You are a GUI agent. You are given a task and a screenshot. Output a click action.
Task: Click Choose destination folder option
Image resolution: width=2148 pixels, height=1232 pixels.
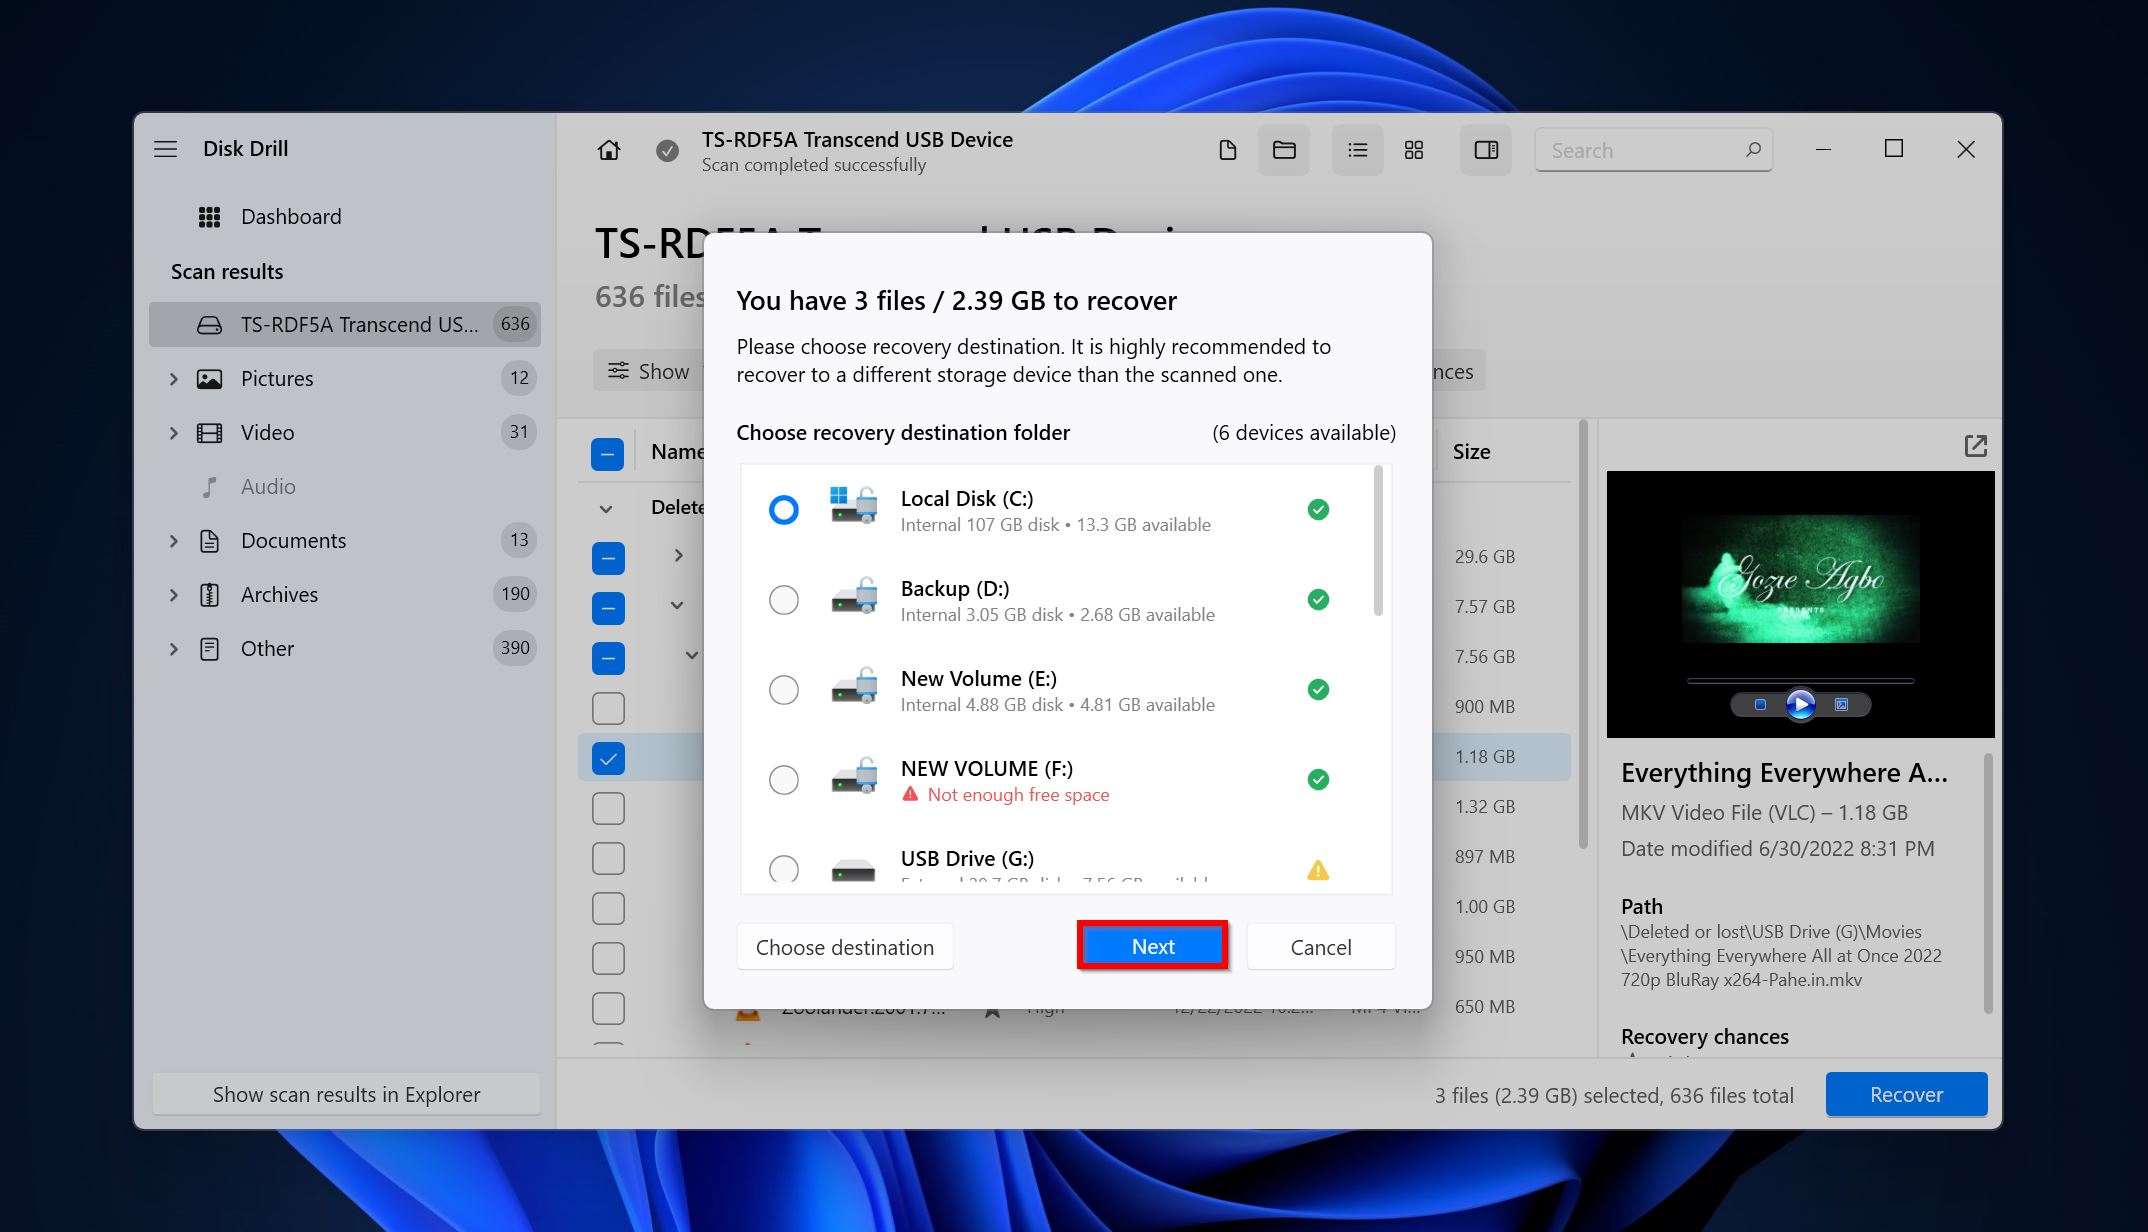pos(844,946)
